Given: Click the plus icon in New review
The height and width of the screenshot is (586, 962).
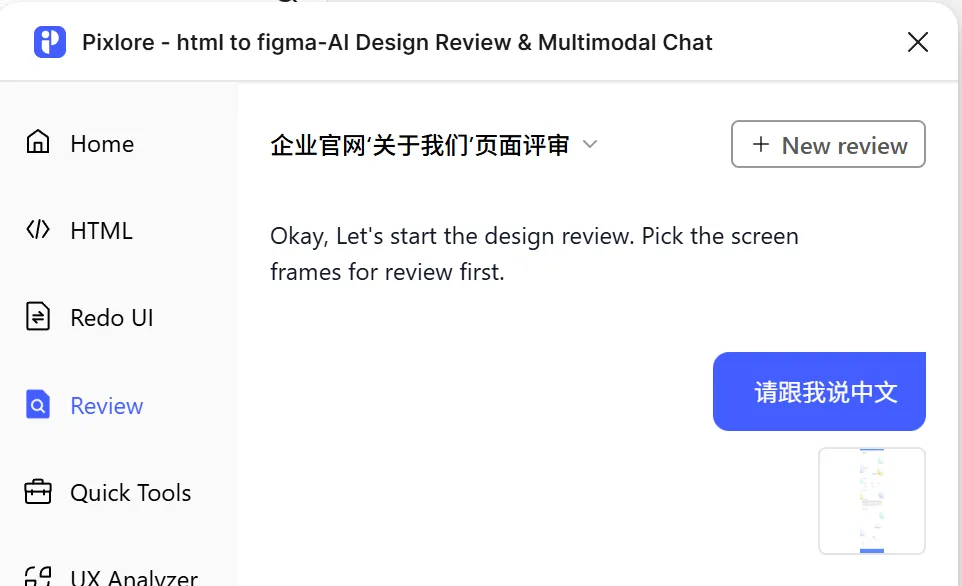Looking at the screenshot, I should pos(761,144).
